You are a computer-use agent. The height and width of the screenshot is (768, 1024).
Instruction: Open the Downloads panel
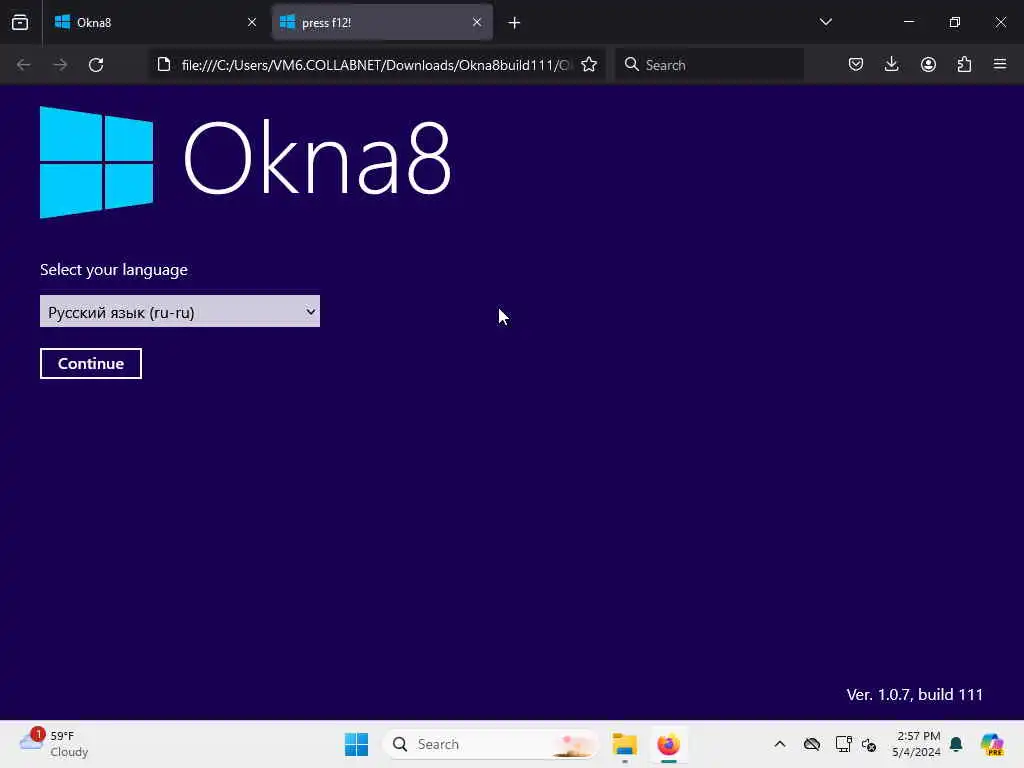pyautogui.click(x=891, y=64)
